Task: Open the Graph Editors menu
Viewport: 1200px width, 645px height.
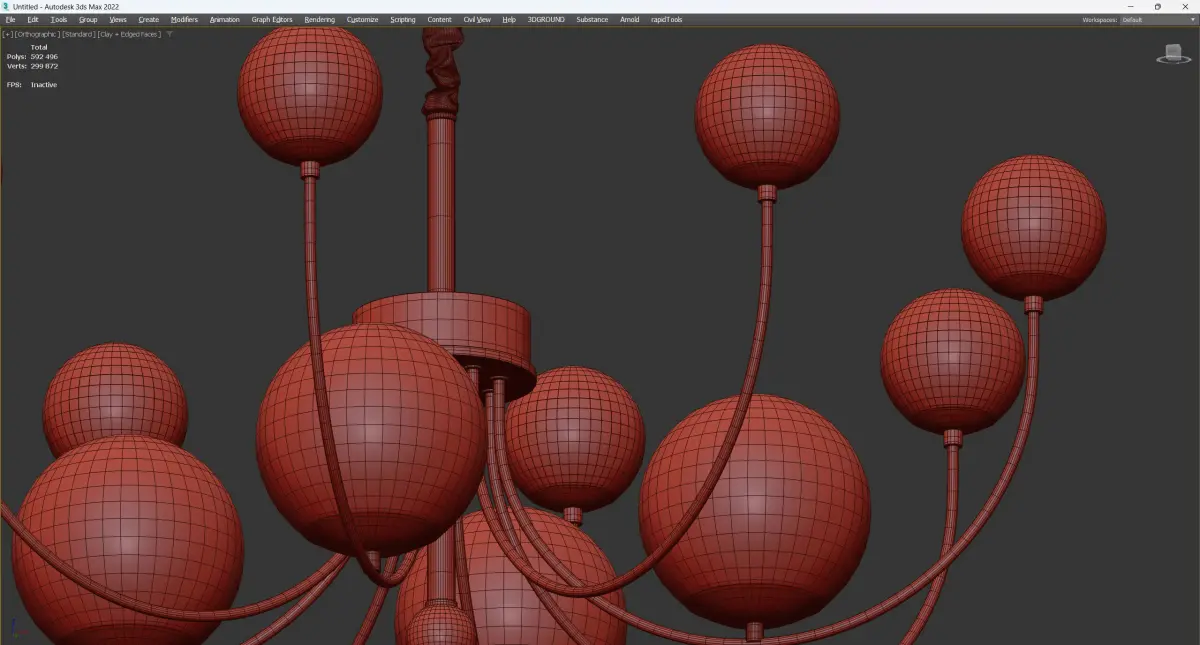Action: click(272, 19)
